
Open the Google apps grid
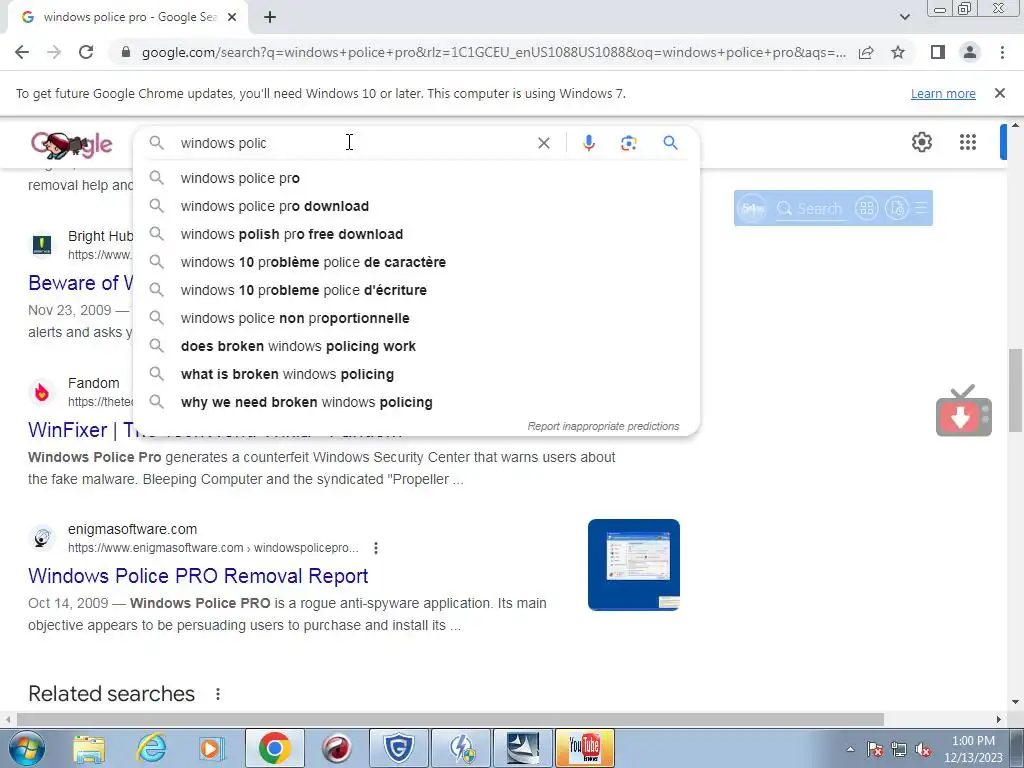click(x=968, y=142)
